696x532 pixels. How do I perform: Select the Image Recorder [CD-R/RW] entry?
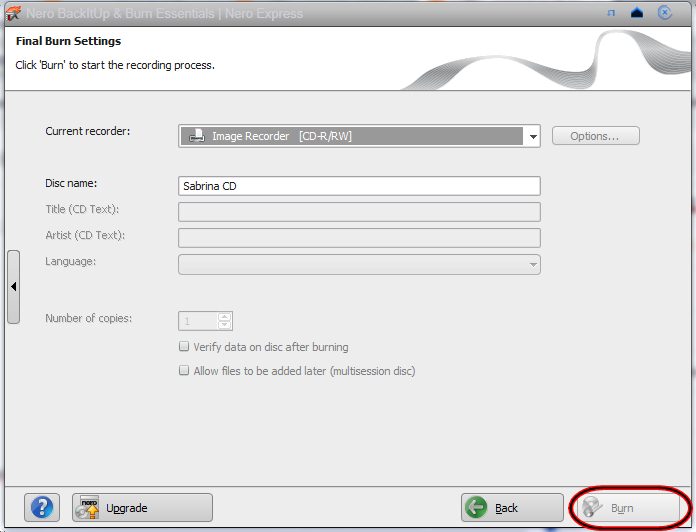click(352, 136)
